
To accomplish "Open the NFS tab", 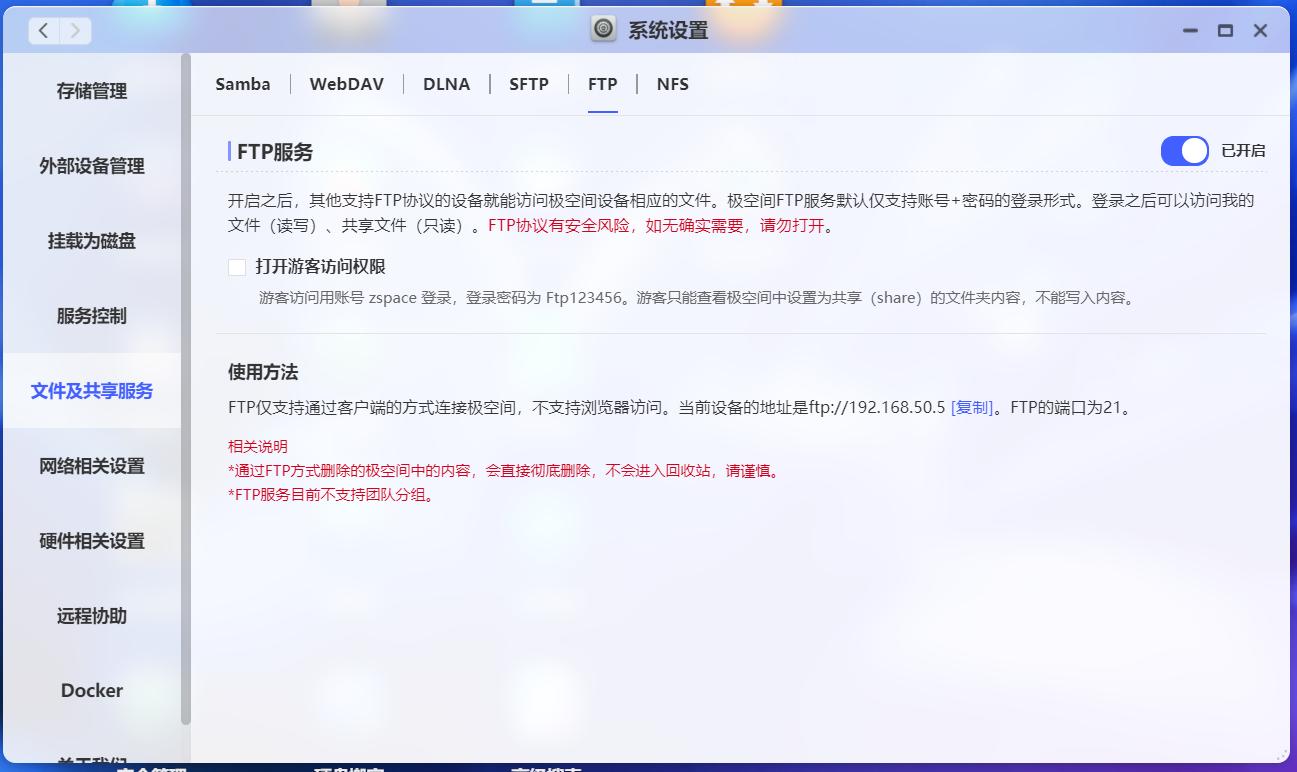I will pyautogui.click(x=672, y=84).
